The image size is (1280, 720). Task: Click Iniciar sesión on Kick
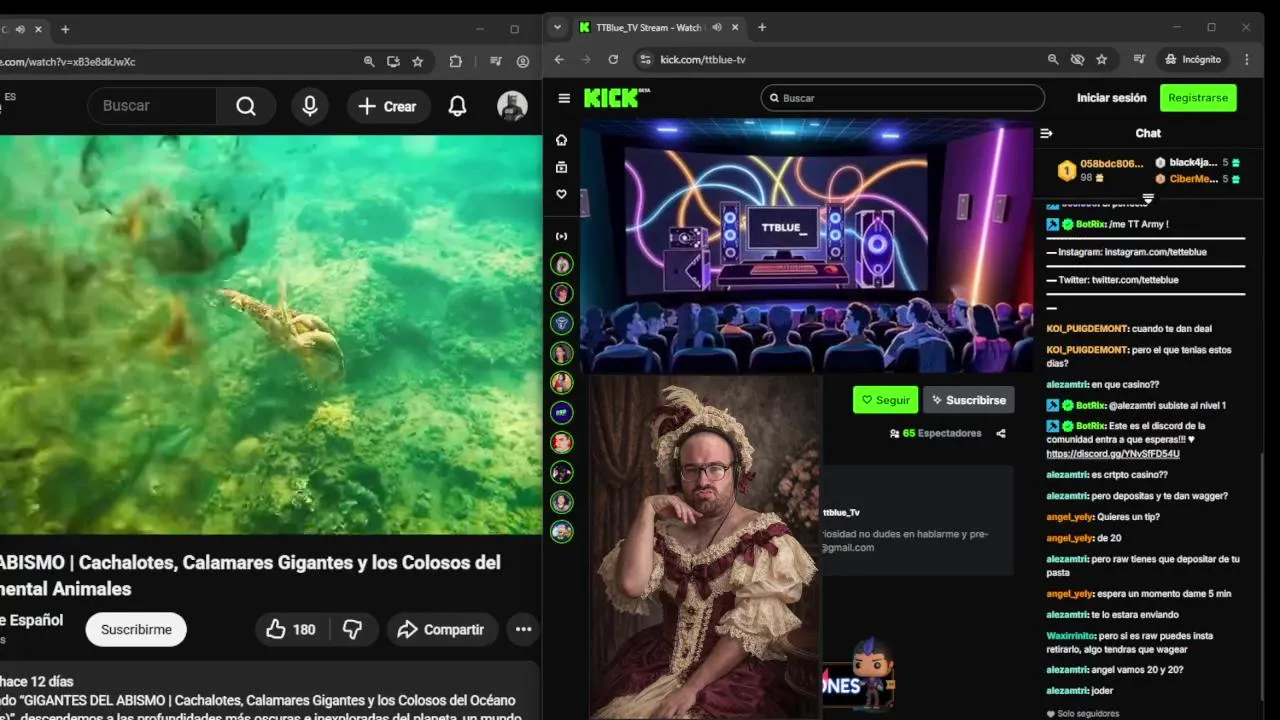point(1111,98)
